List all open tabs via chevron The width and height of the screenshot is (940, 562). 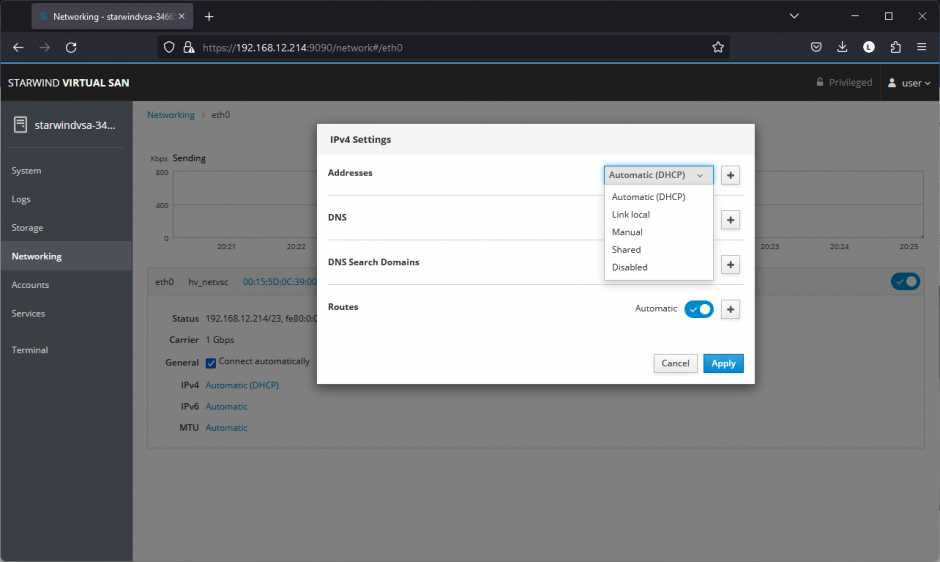point(794,16)
